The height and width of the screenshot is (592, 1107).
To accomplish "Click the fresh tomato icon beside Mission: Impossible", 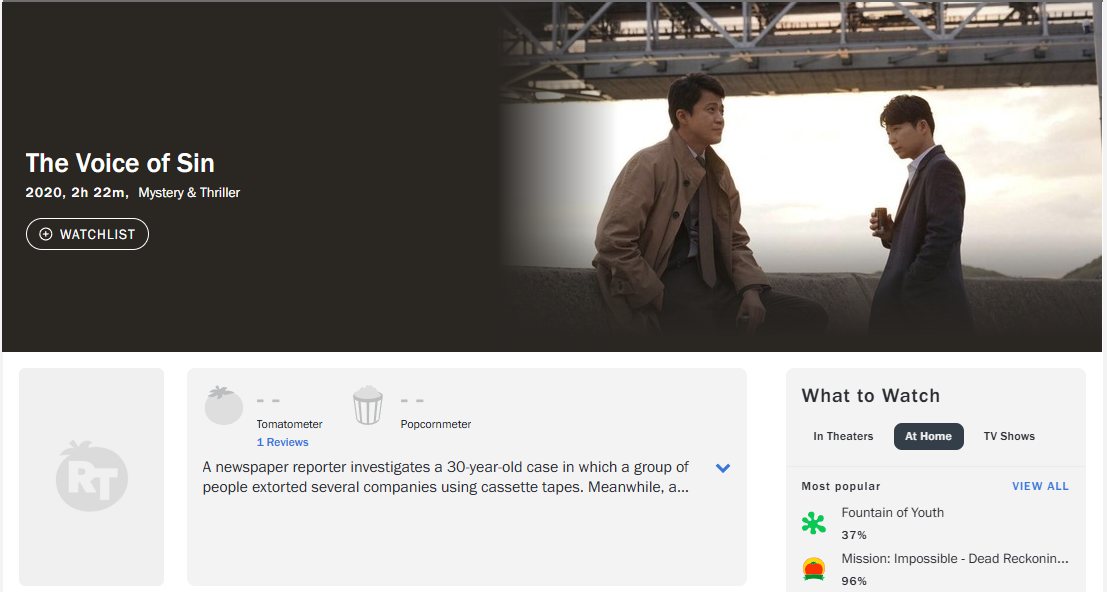I will tap(814, 569).
